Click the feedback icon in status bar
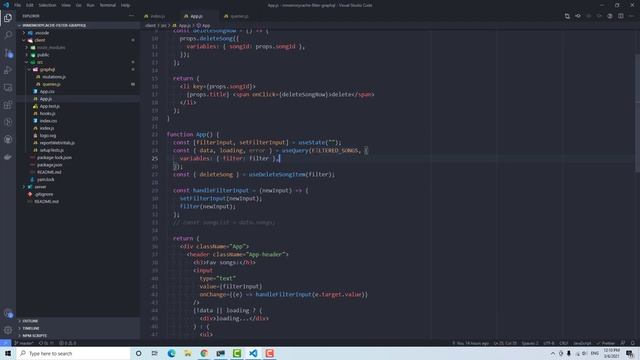The width and height of the screenshot is (640, 360). coord(623,343)
